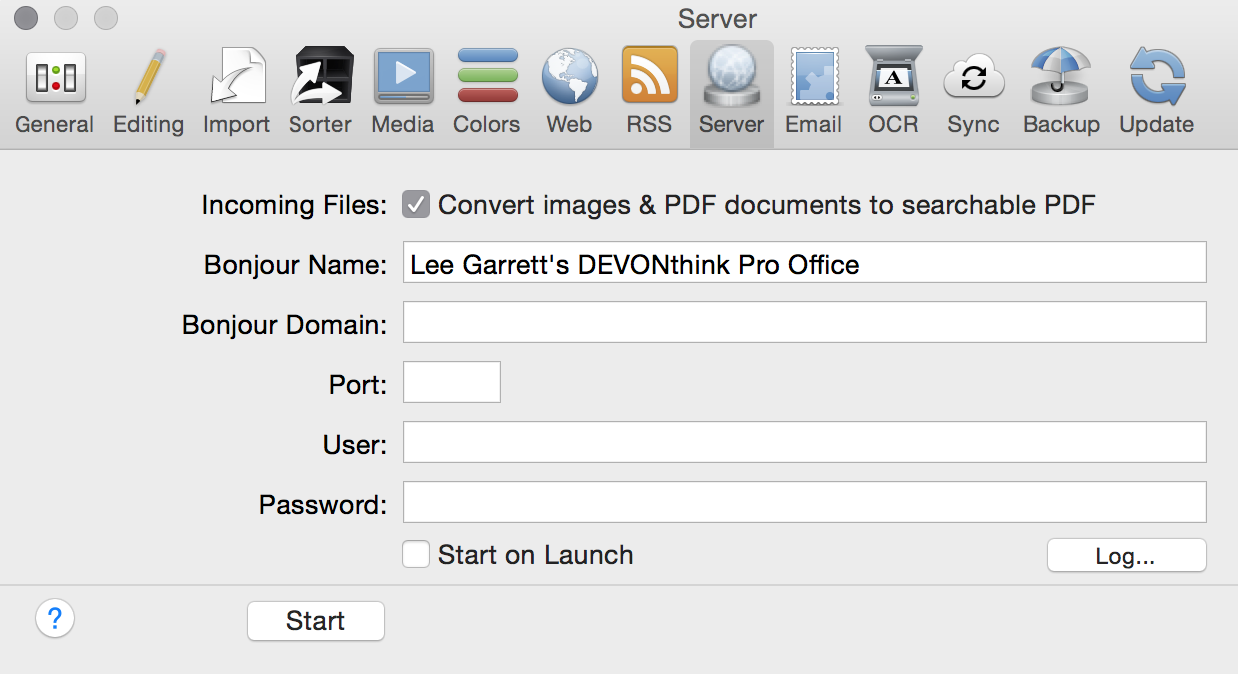This screenshot has width=1238, height=674.
Task: Open the Update preferences pane
Action: tap(1156, 92)
